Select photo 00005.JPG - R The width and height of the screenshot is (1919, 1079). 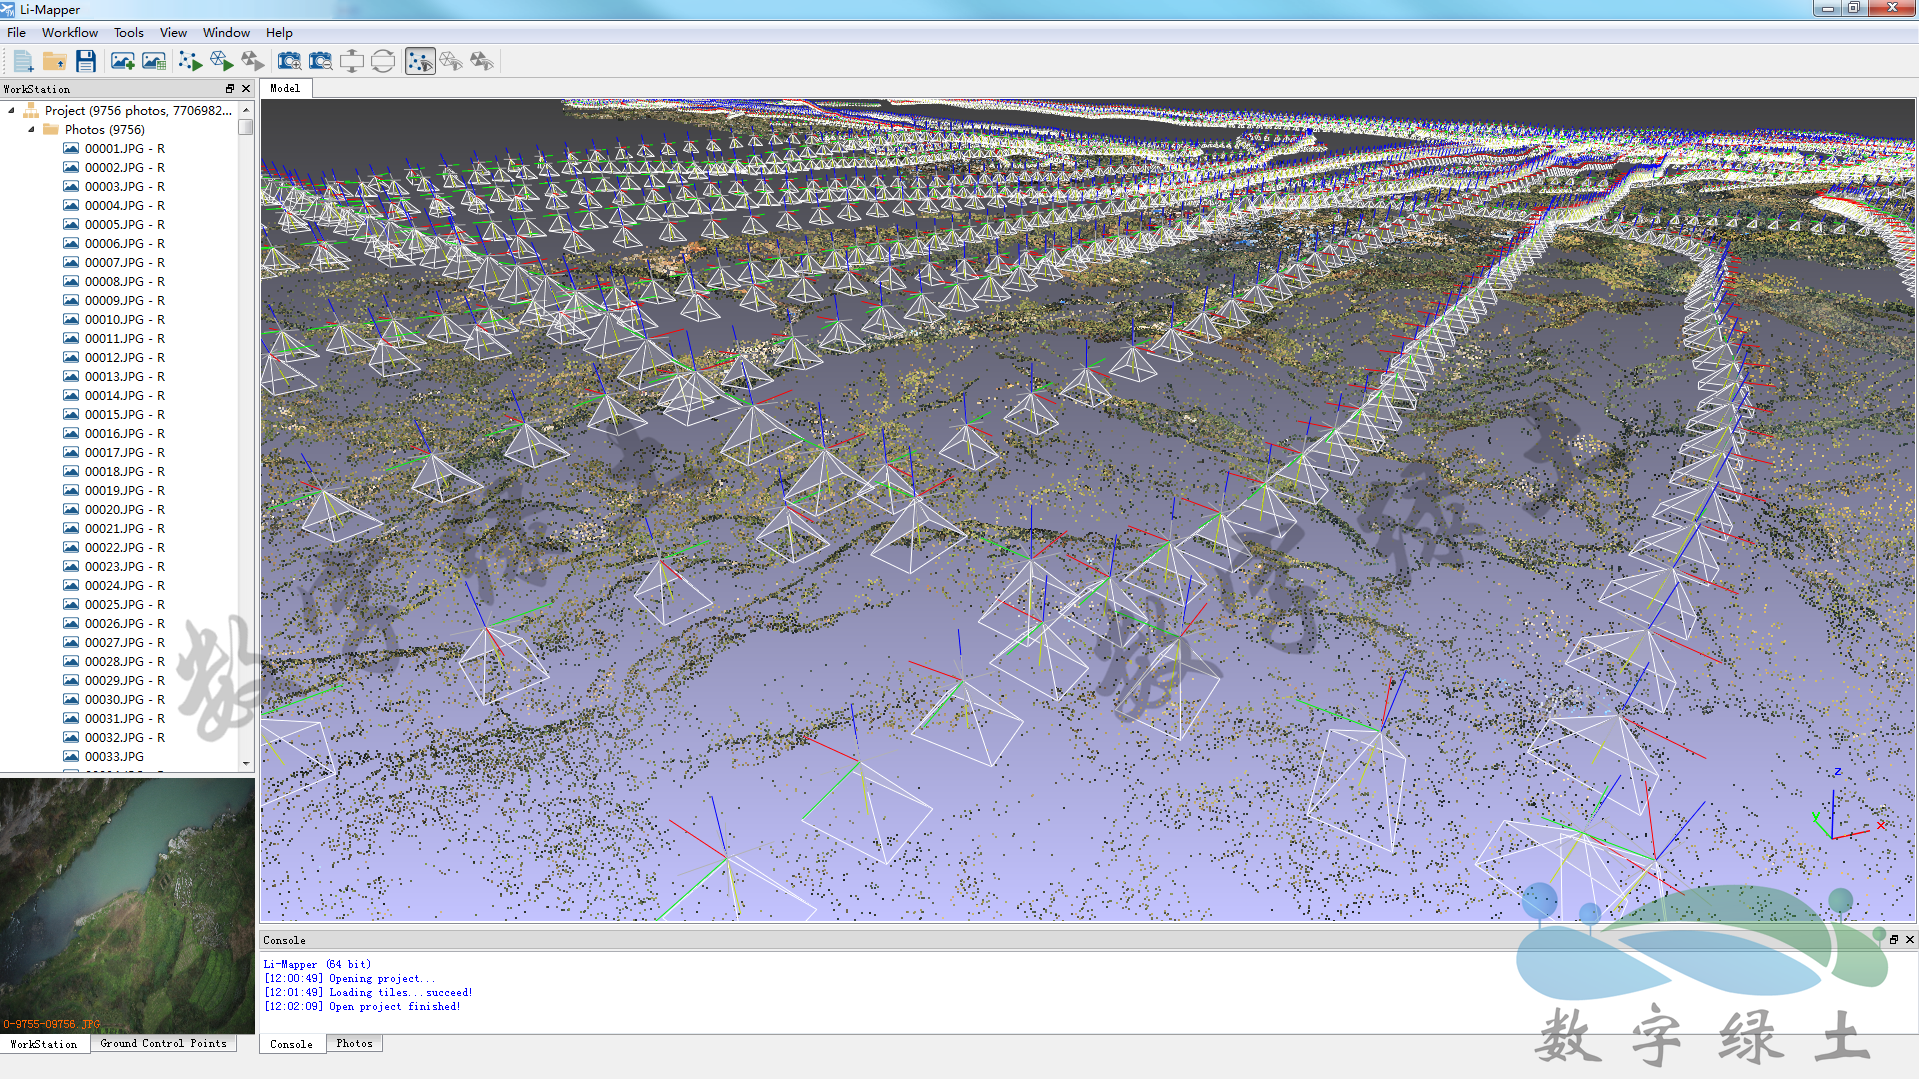(x=124, y=224)
